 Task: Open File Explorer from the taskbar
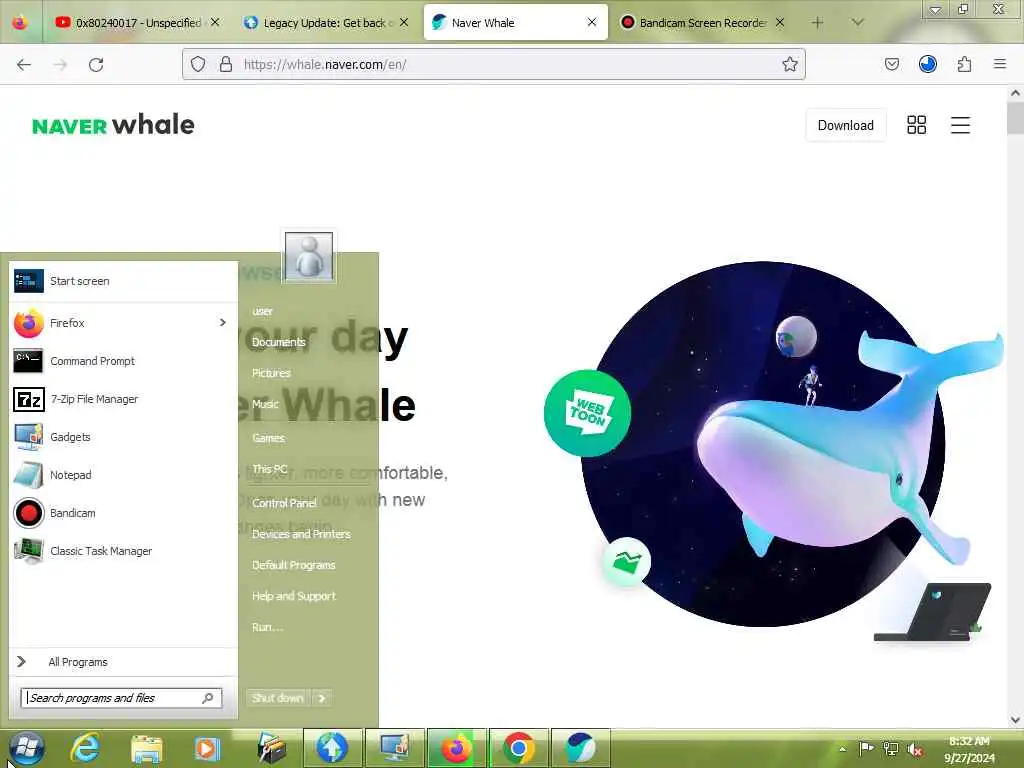(x=146, y=748)
